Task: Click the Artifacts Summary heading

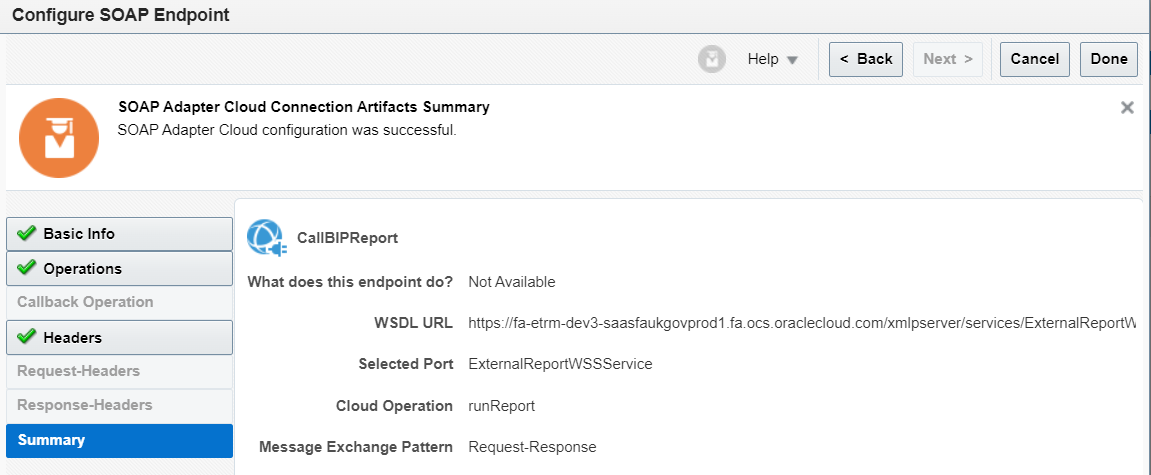Action: click(304, 107)
